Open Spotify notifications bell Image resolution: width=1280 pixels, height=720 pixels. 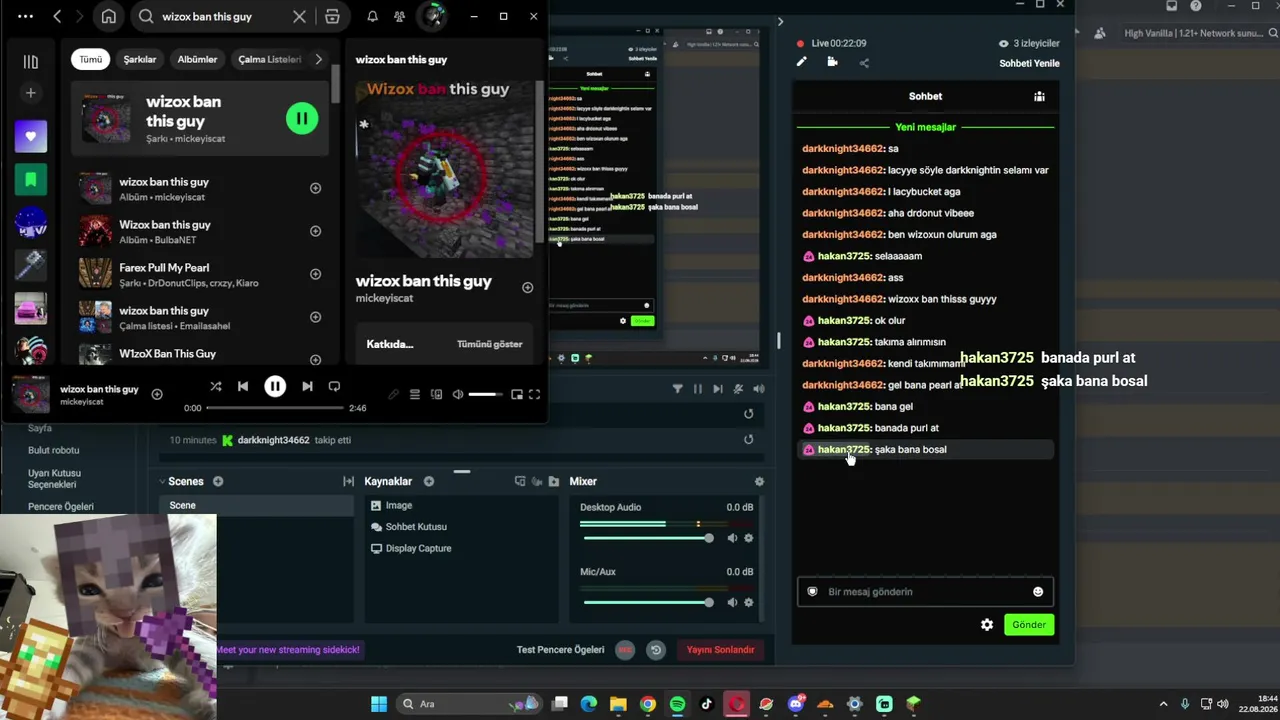pos(372,16)
